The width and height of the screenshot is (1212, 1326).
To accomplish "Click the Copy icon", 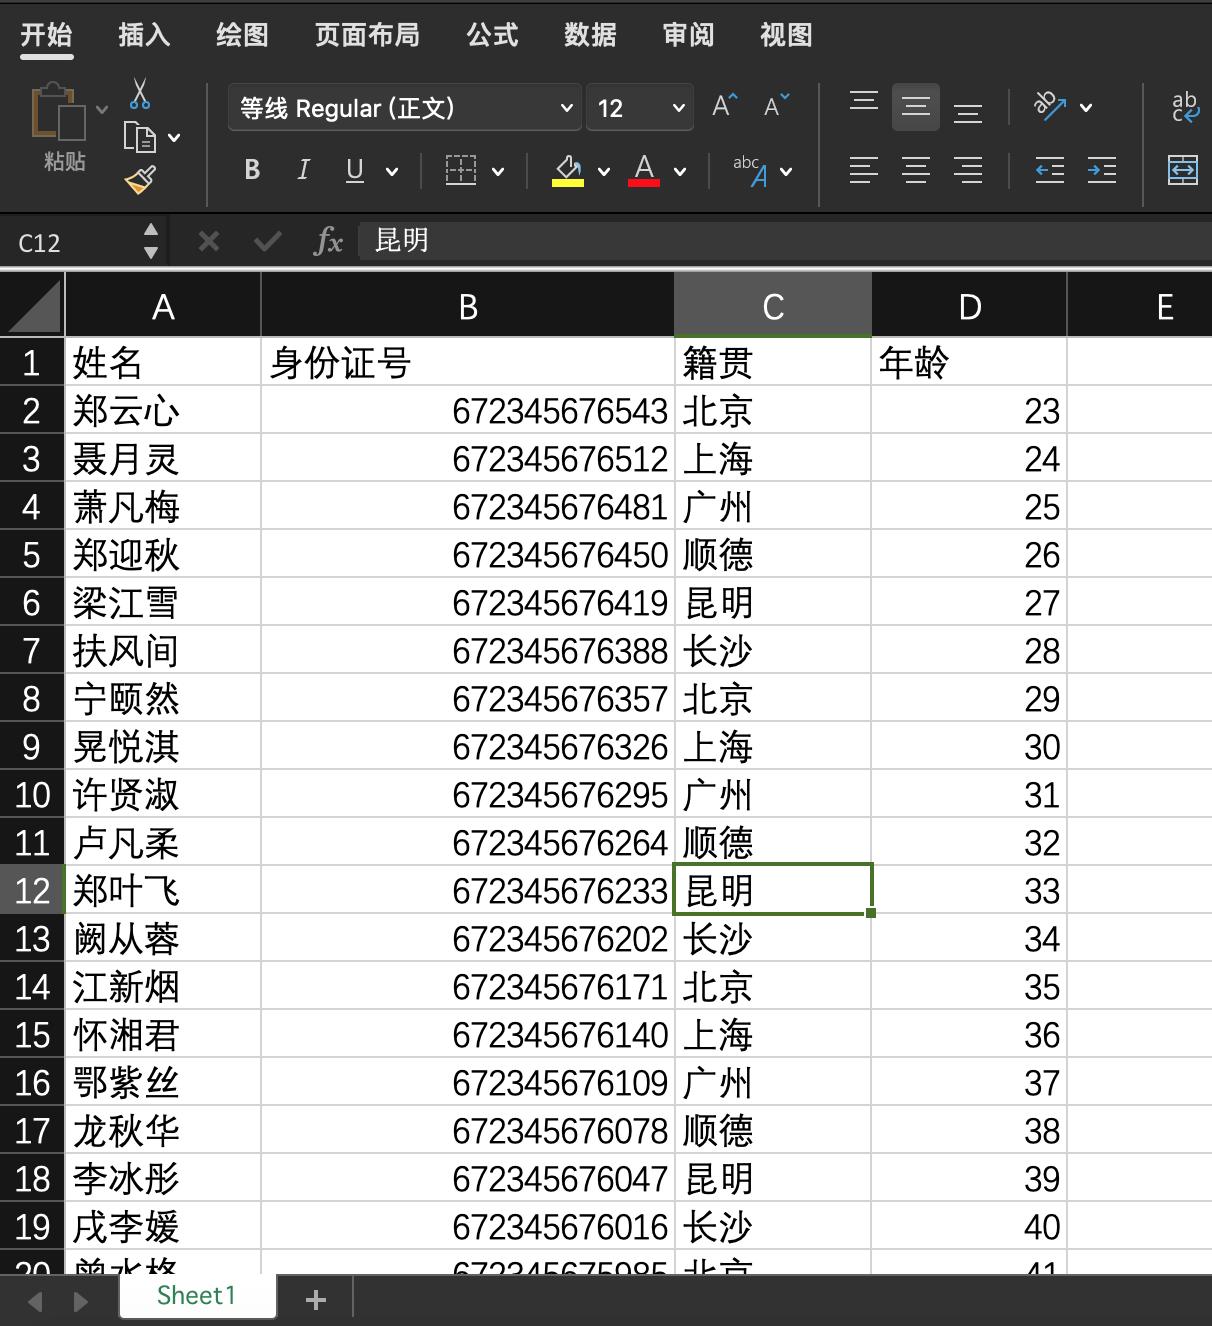I will click(x=140, y=138).
